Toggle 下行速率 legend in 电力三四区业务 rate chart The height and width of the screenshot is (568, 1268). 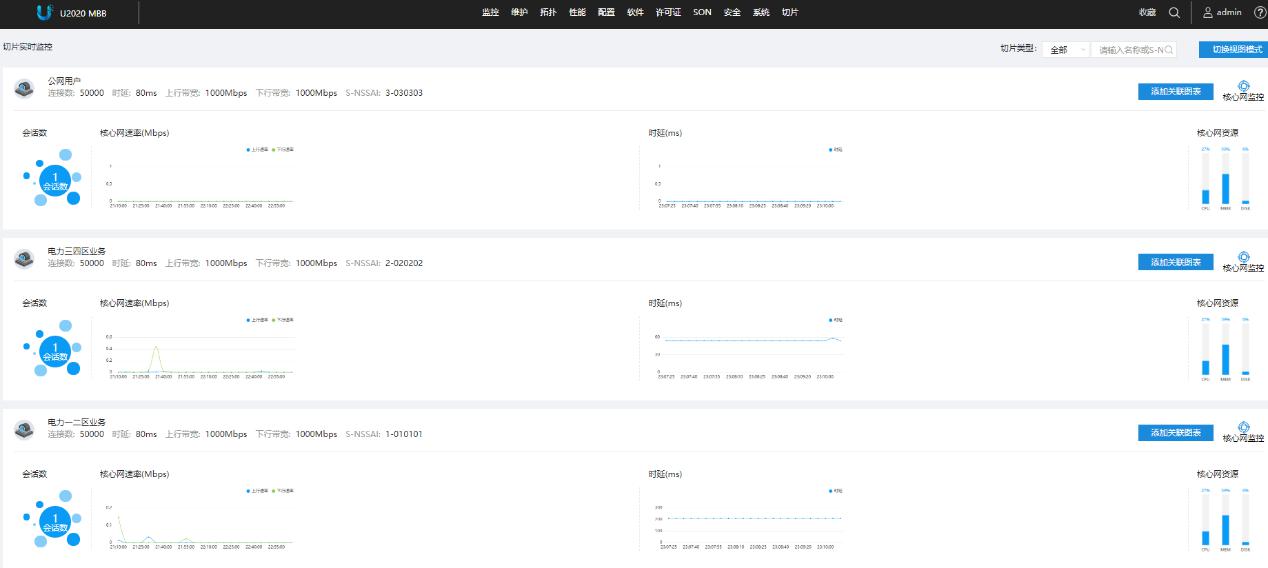(x=284, y=320)
